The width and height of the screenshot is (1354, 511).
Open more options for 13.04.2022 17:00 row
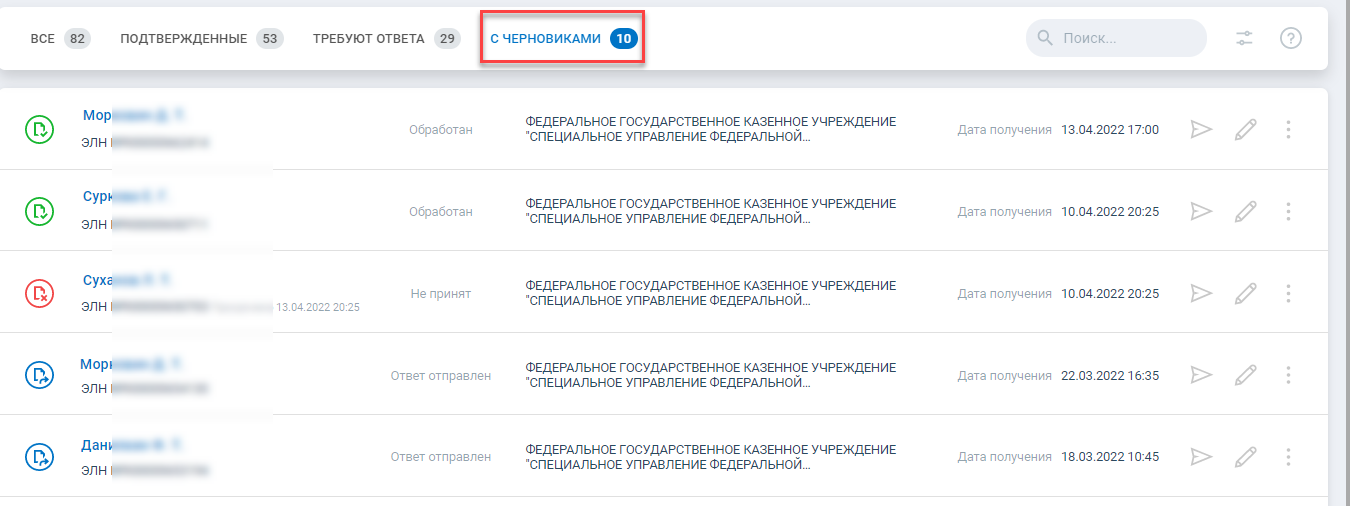(x=1288, y=129)
